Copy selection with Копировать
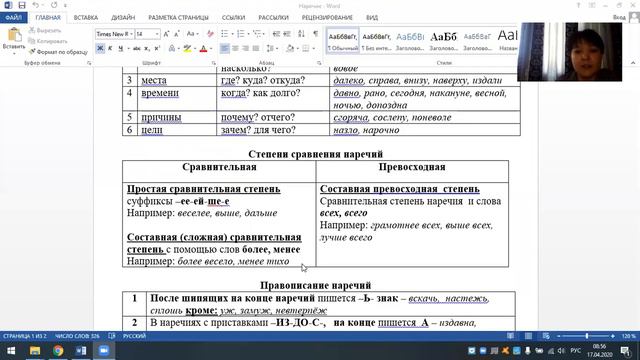Image resolution: width=640 pixels, height=360 pixels. coord(48,41)
